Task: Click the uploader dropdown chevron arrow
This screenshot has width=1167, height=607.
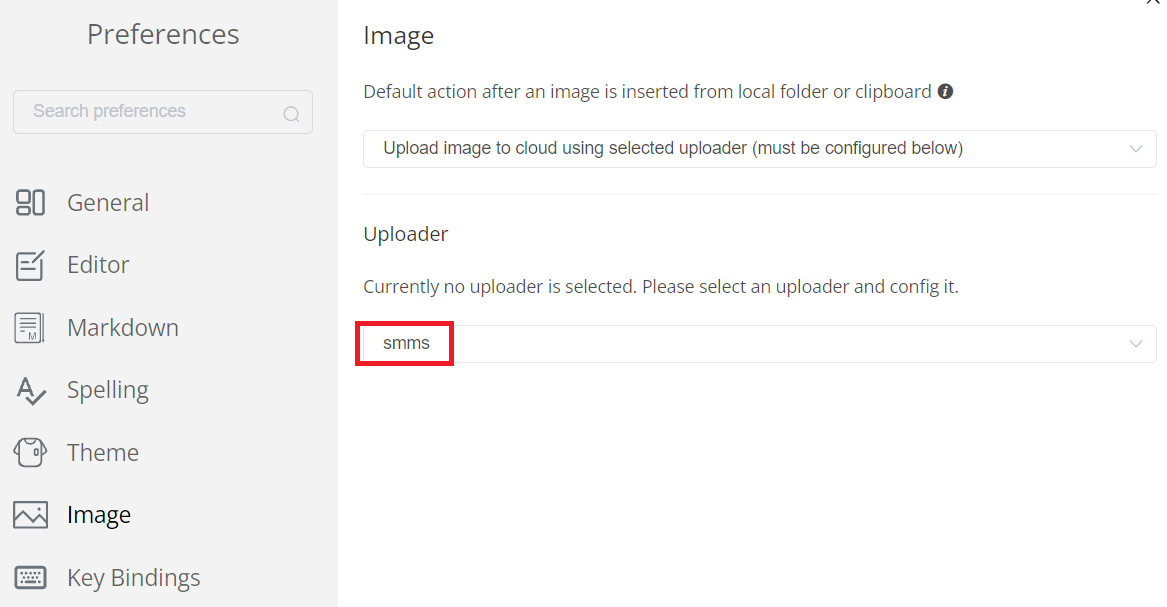Action: 1135,344
